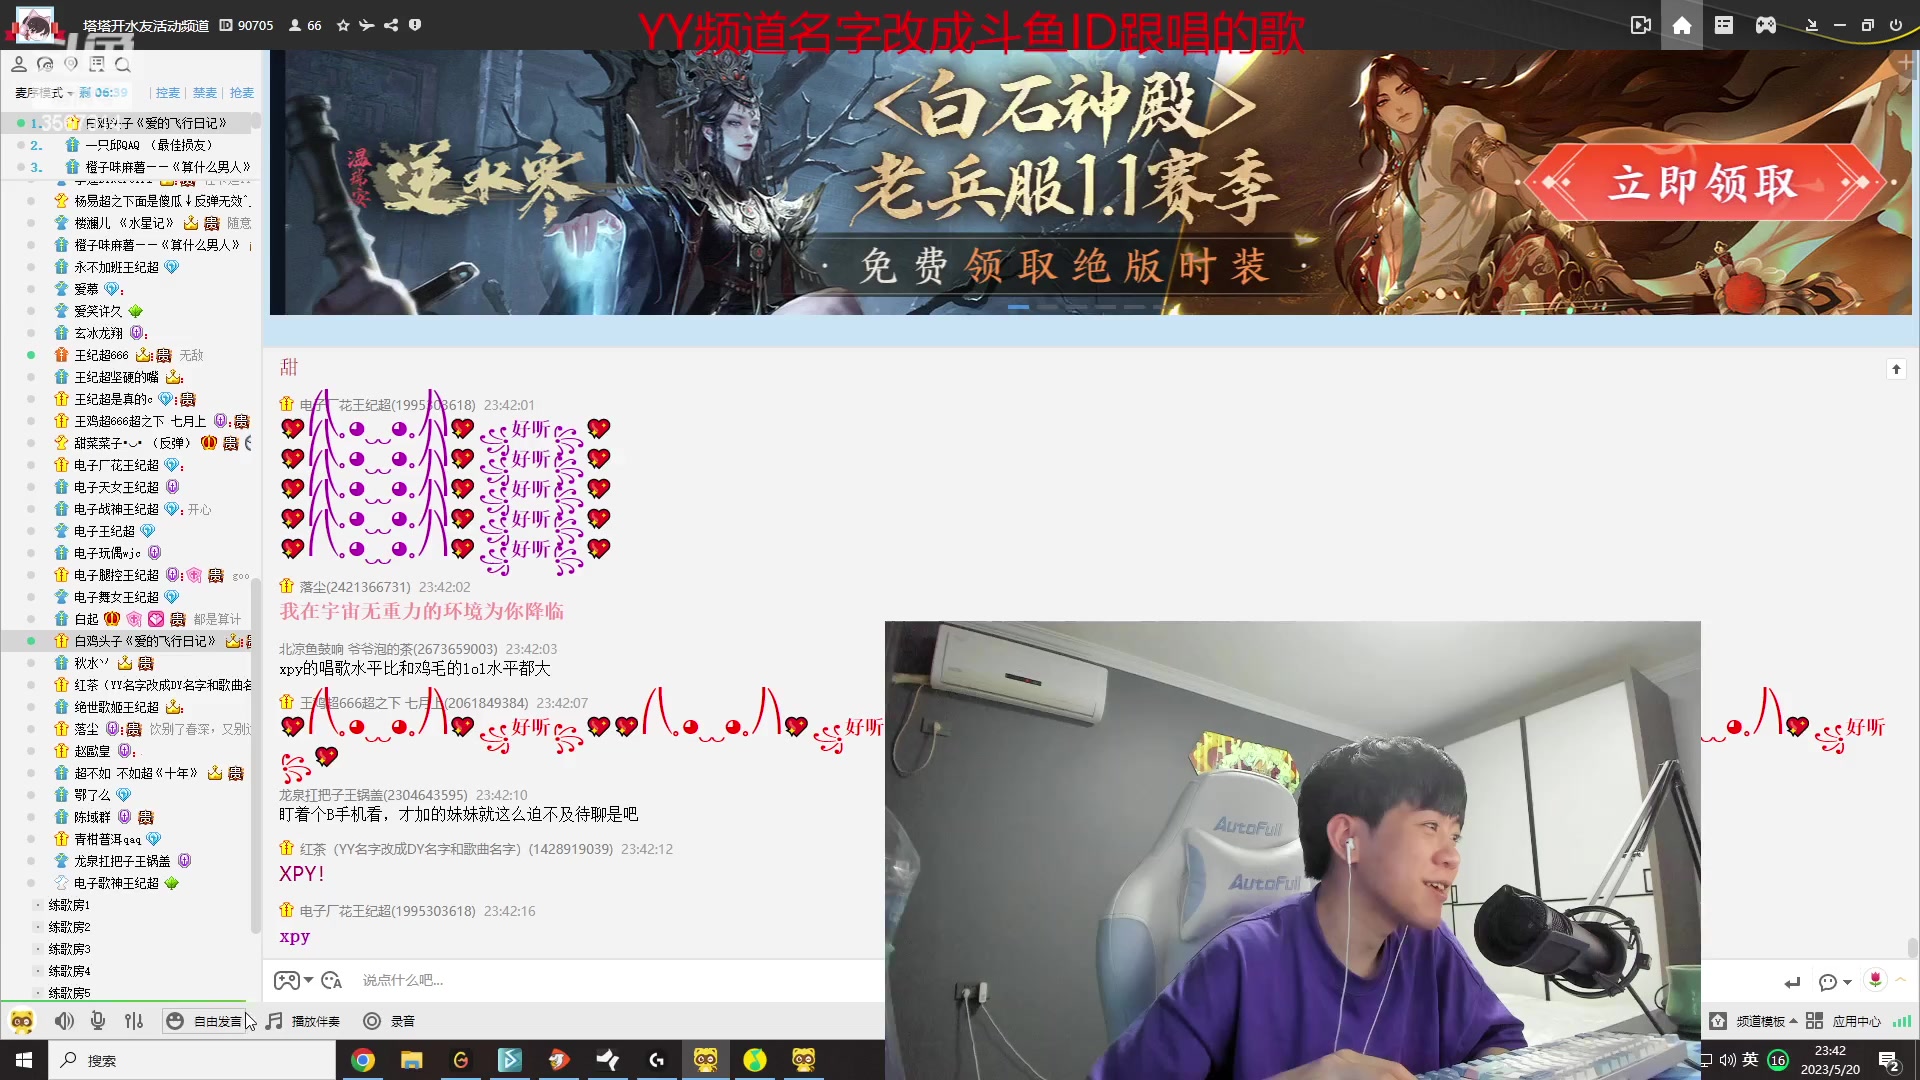Viewport: 1920px width, 1080px height.
Task: Open Google Chrome from the taskbar
Action: pyautogui.click(x=363, y=1060)
